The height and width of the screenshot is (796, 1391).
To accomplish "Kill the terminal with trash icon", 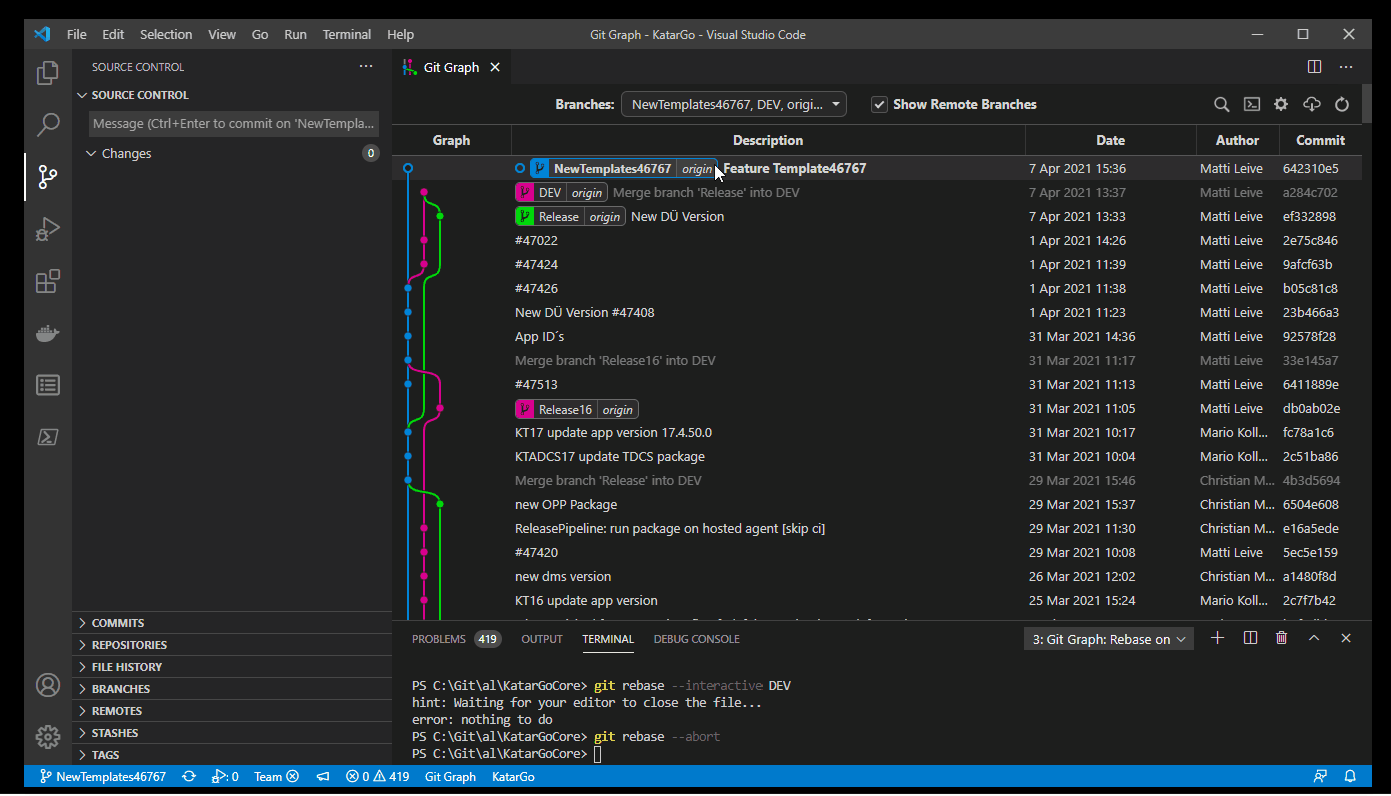I will pyautogui.click(x=1282, y=638).
